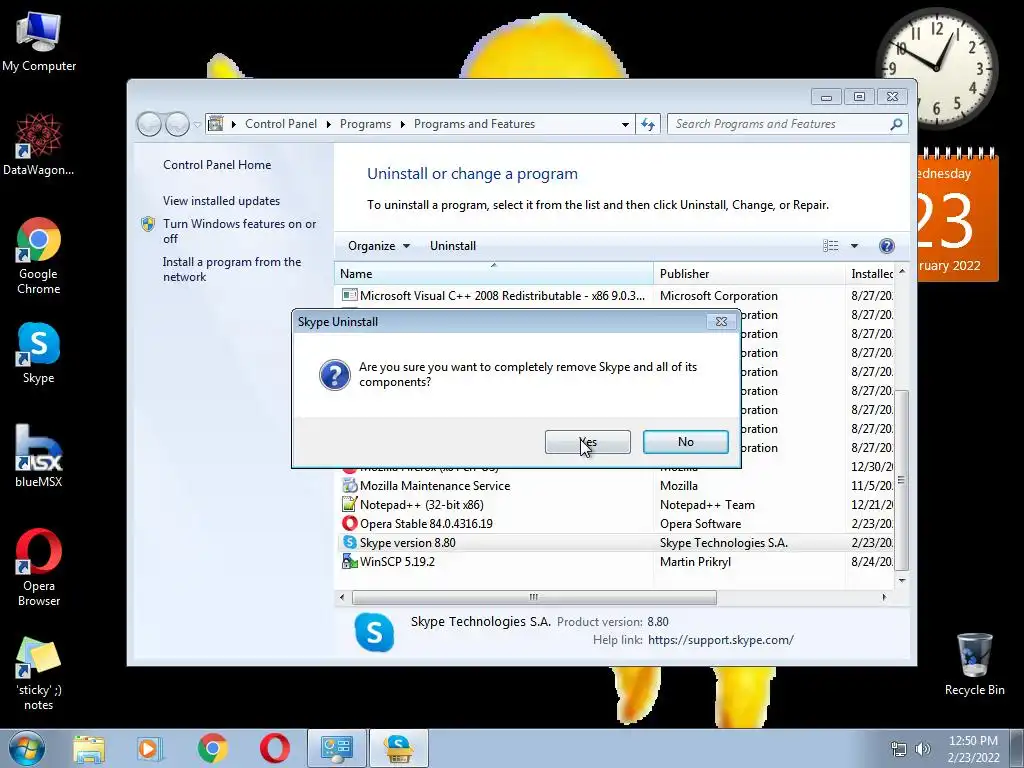This screenshot has height=768, width=1024.
Task: Click Control Panel icon in address bar
Action: click(x=216, y=123)
